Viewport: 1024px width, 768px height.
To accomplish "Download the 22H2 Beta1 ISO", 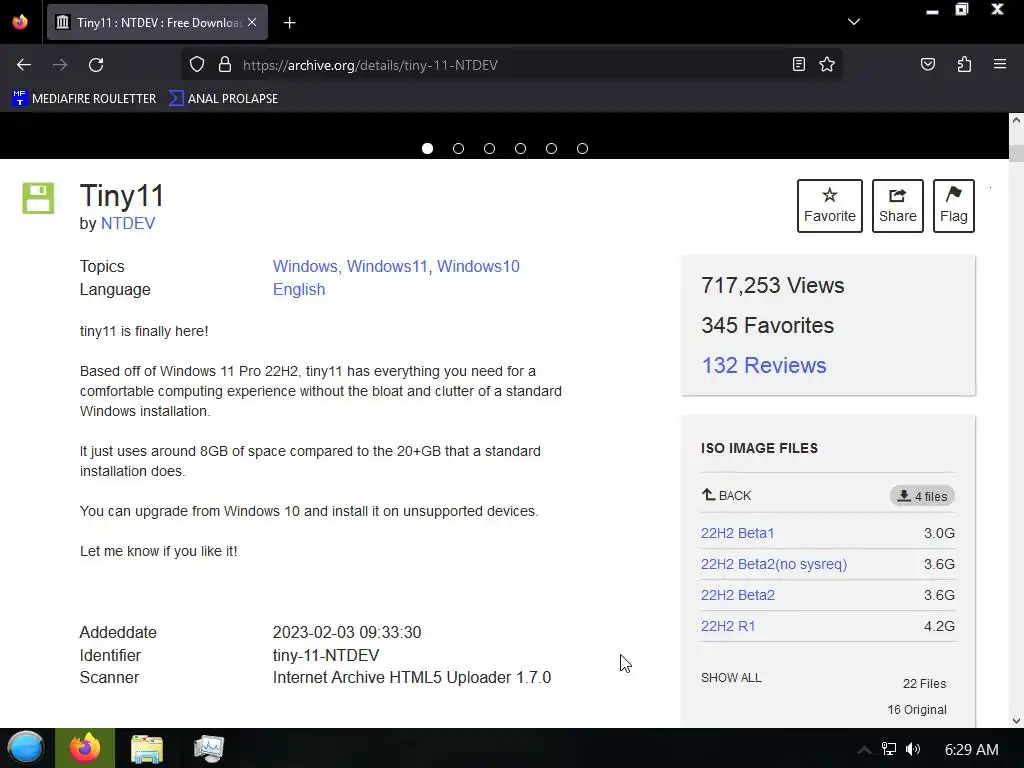I will [737, 533].
